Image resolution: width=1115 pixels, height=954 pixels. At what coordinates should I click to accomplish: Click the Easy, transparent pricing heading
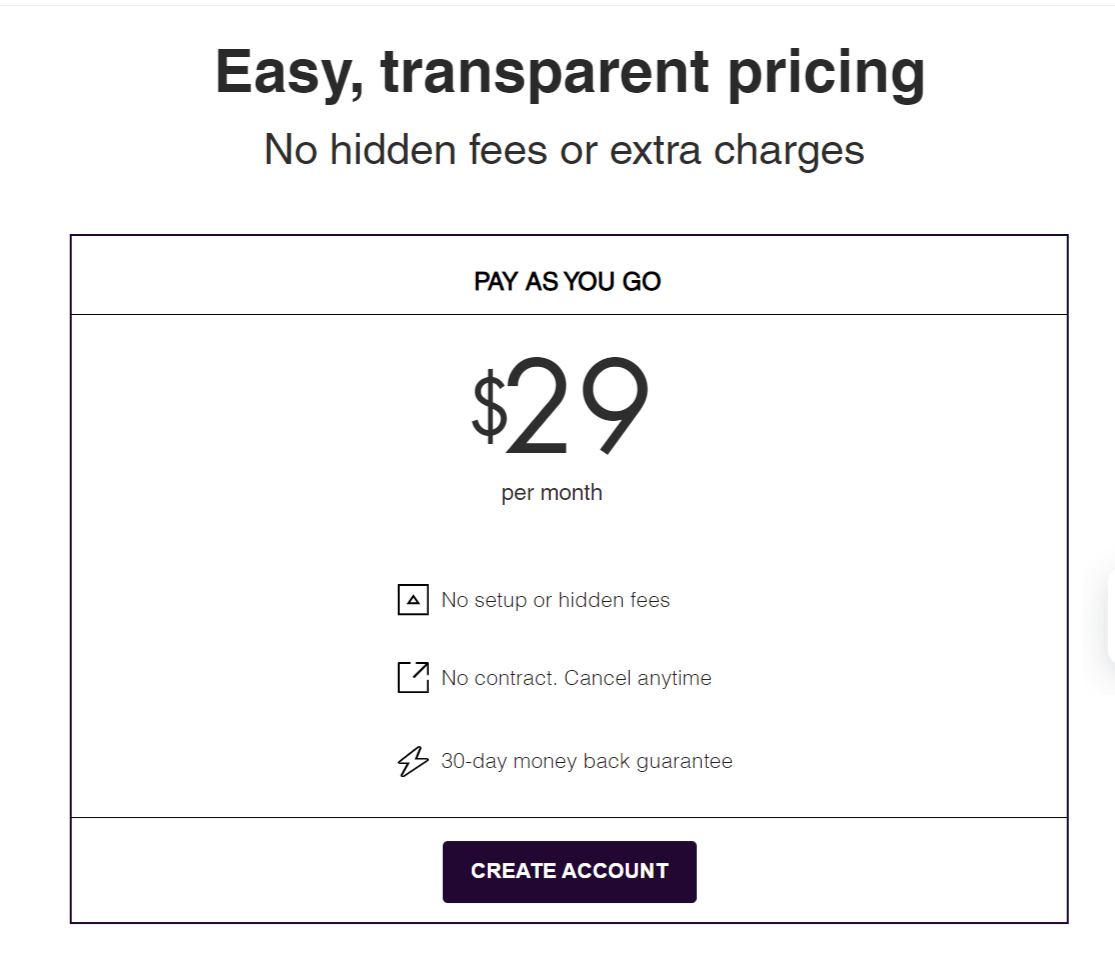567,70
